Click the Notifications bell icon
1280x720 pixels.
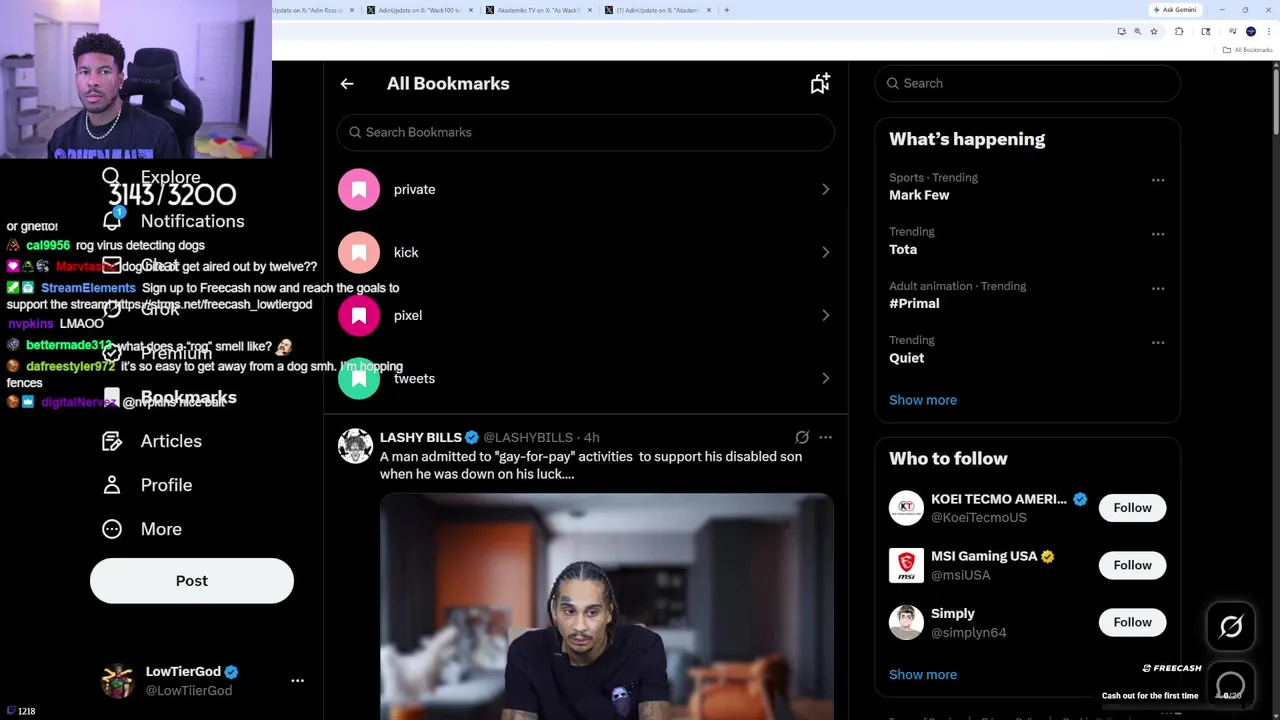tap(112, 220)
